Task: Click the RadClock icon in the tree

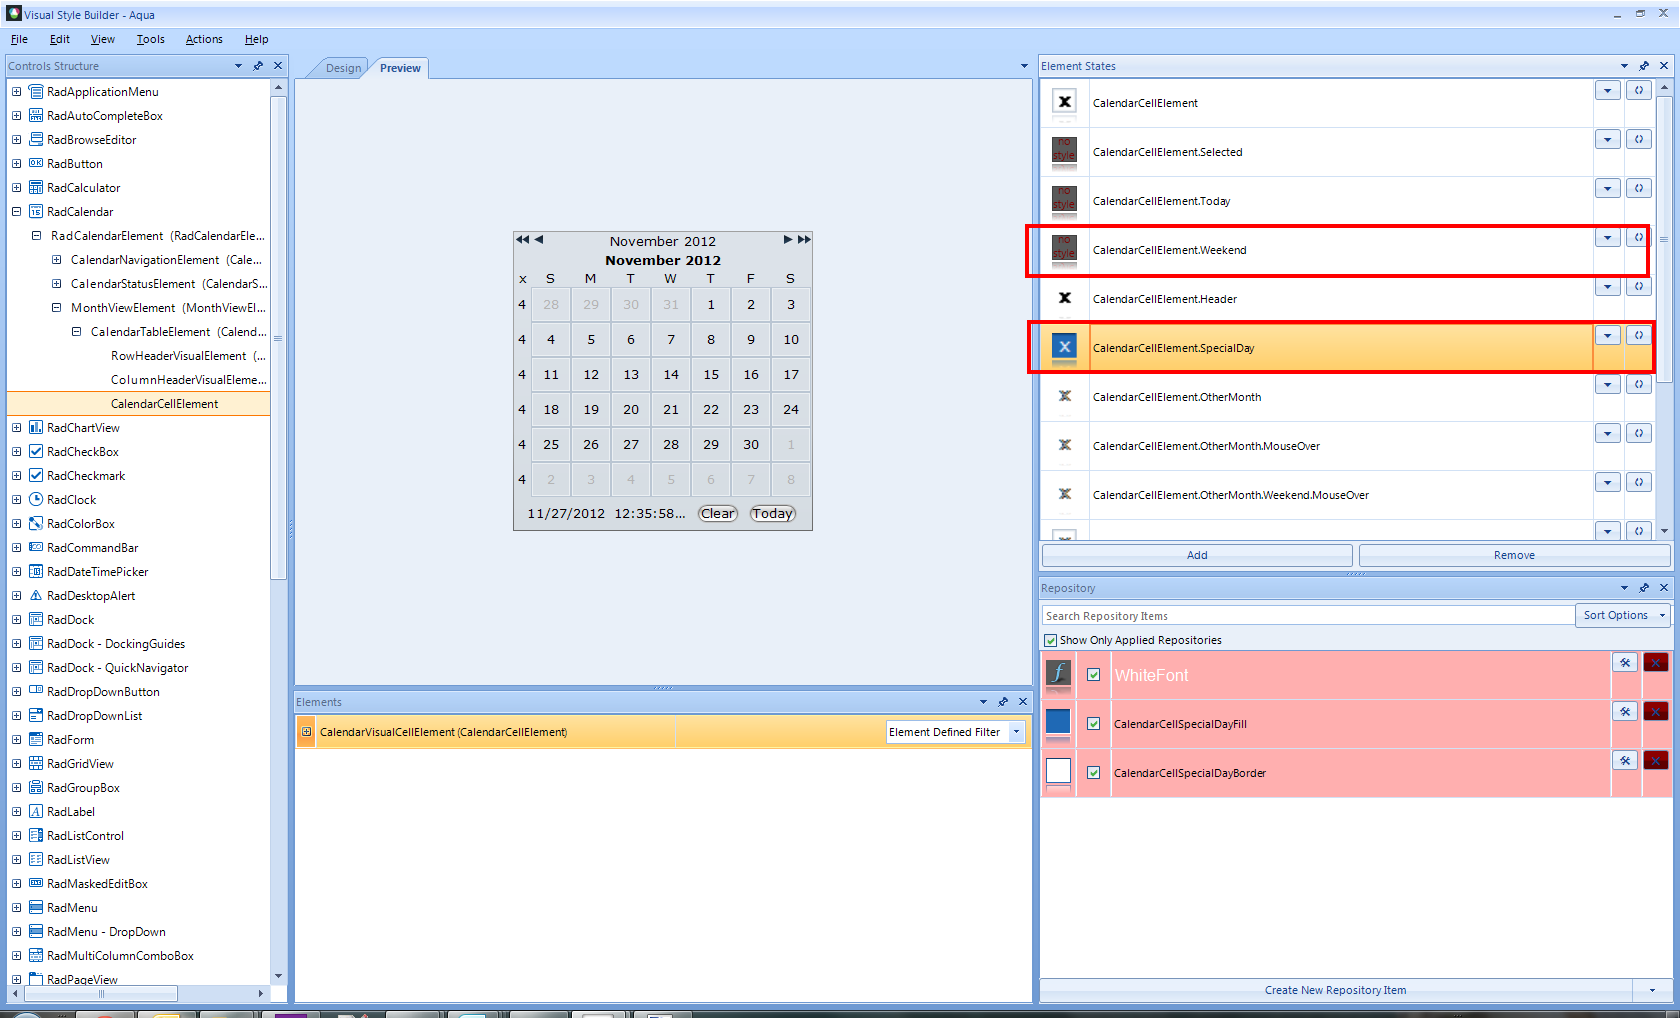Action: tap(36, 499)
